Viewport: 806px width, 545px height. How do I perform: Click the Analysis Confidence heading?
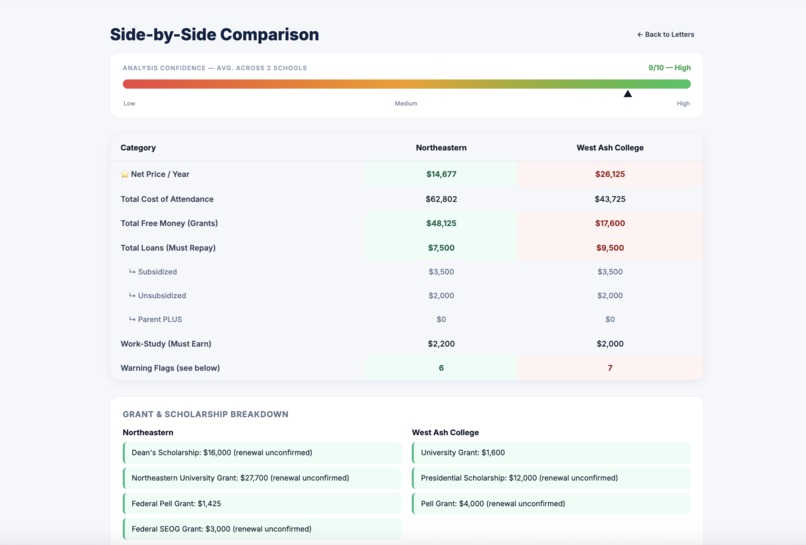tap(214, 68)
